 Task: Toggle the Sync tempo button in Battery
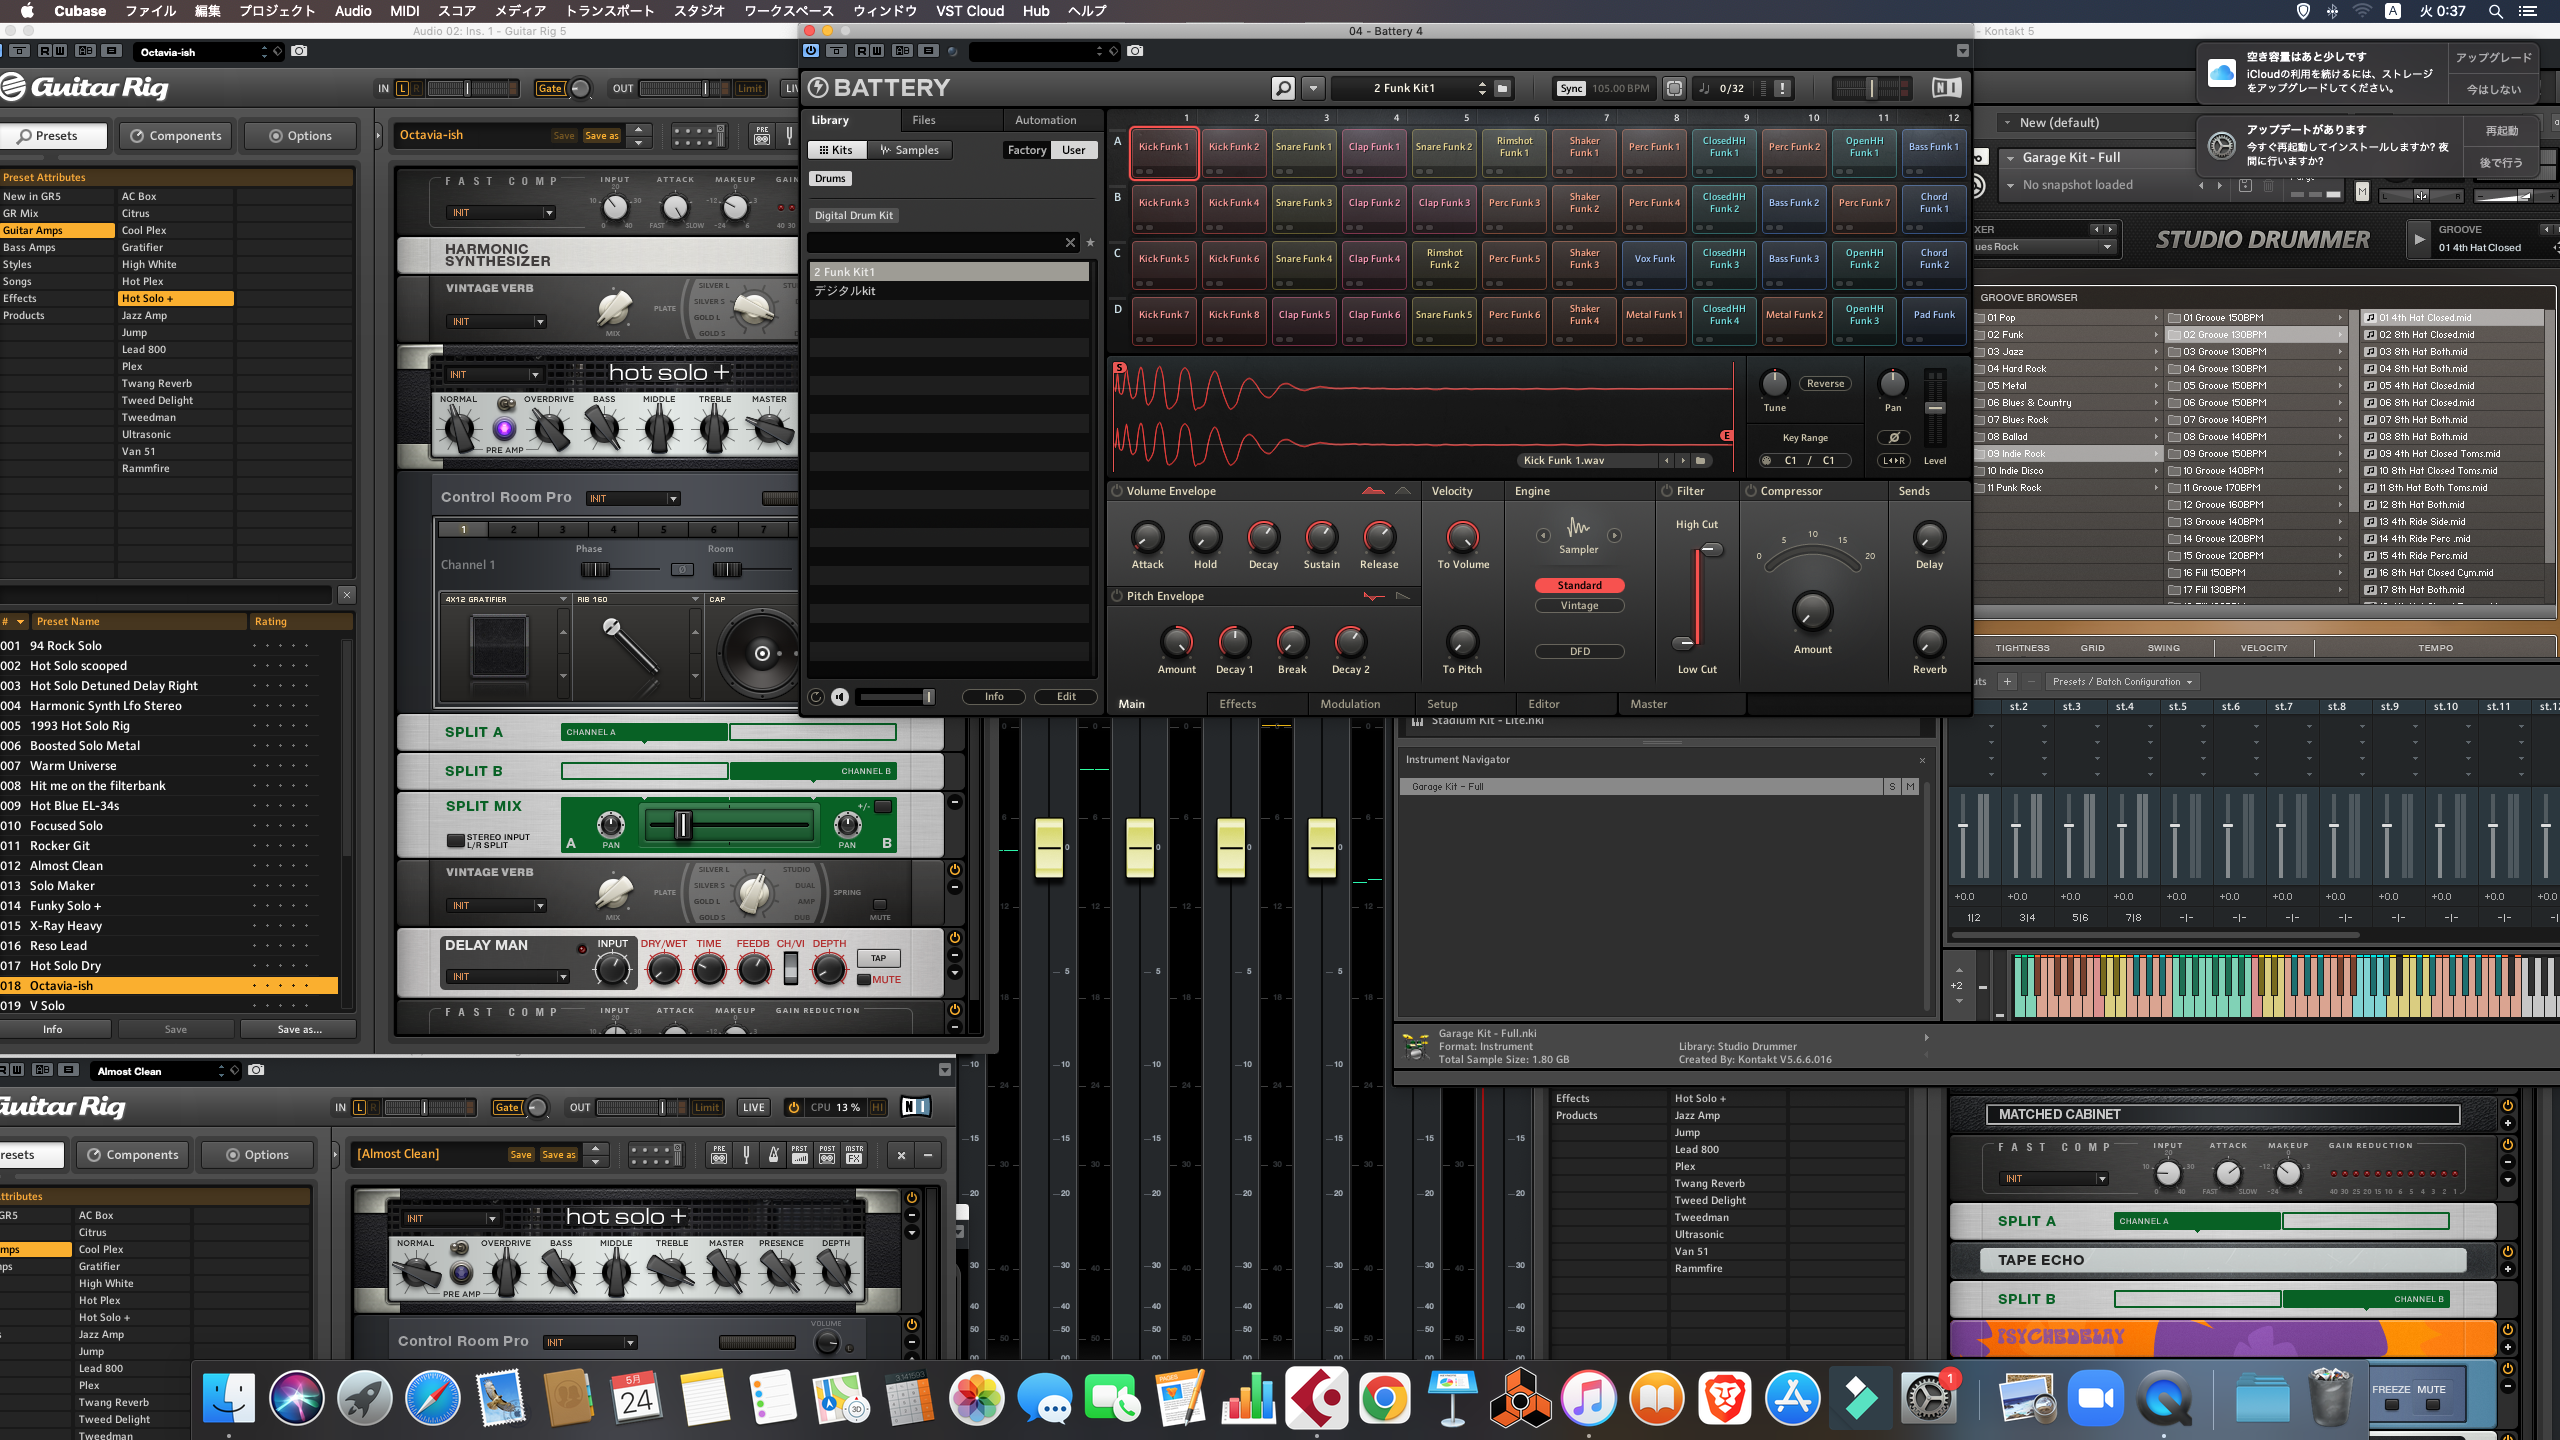(1571, 88)
